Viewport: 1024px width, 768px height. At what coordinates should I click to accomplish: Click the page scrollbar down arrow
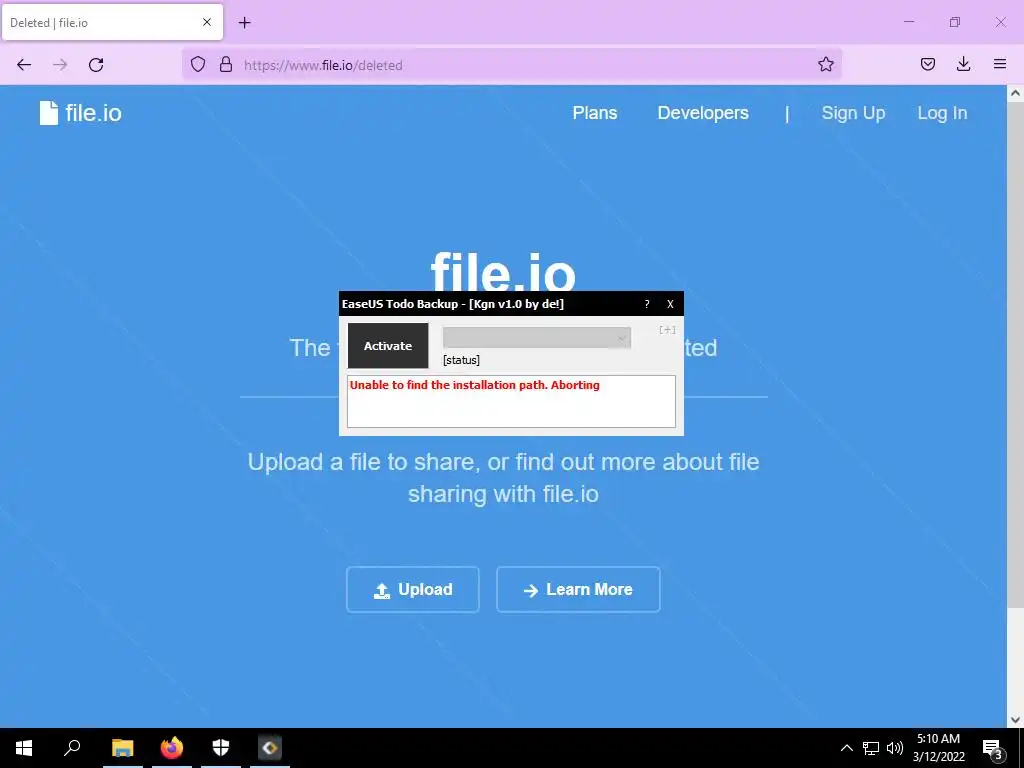point(1015,720)
